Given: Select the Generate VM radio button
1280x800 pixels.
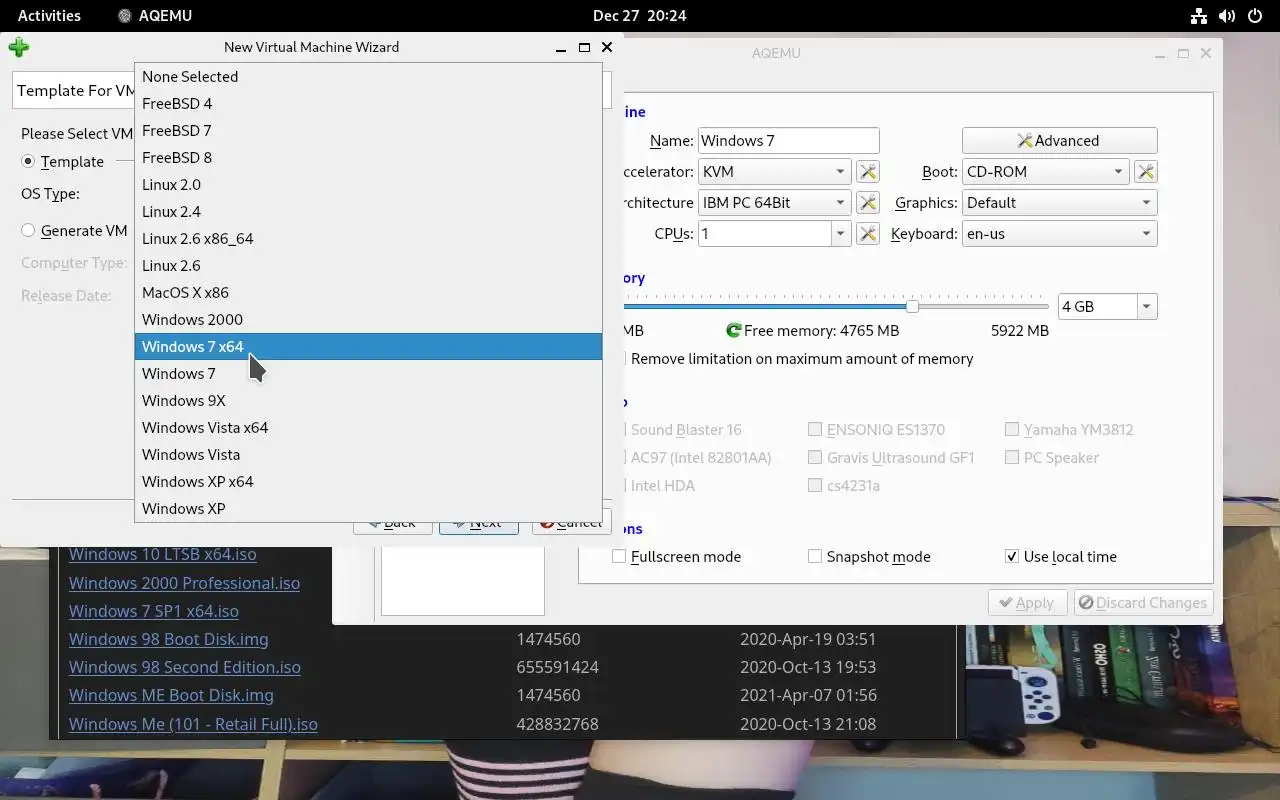Looking at the screenshot, I should (28, 230).
